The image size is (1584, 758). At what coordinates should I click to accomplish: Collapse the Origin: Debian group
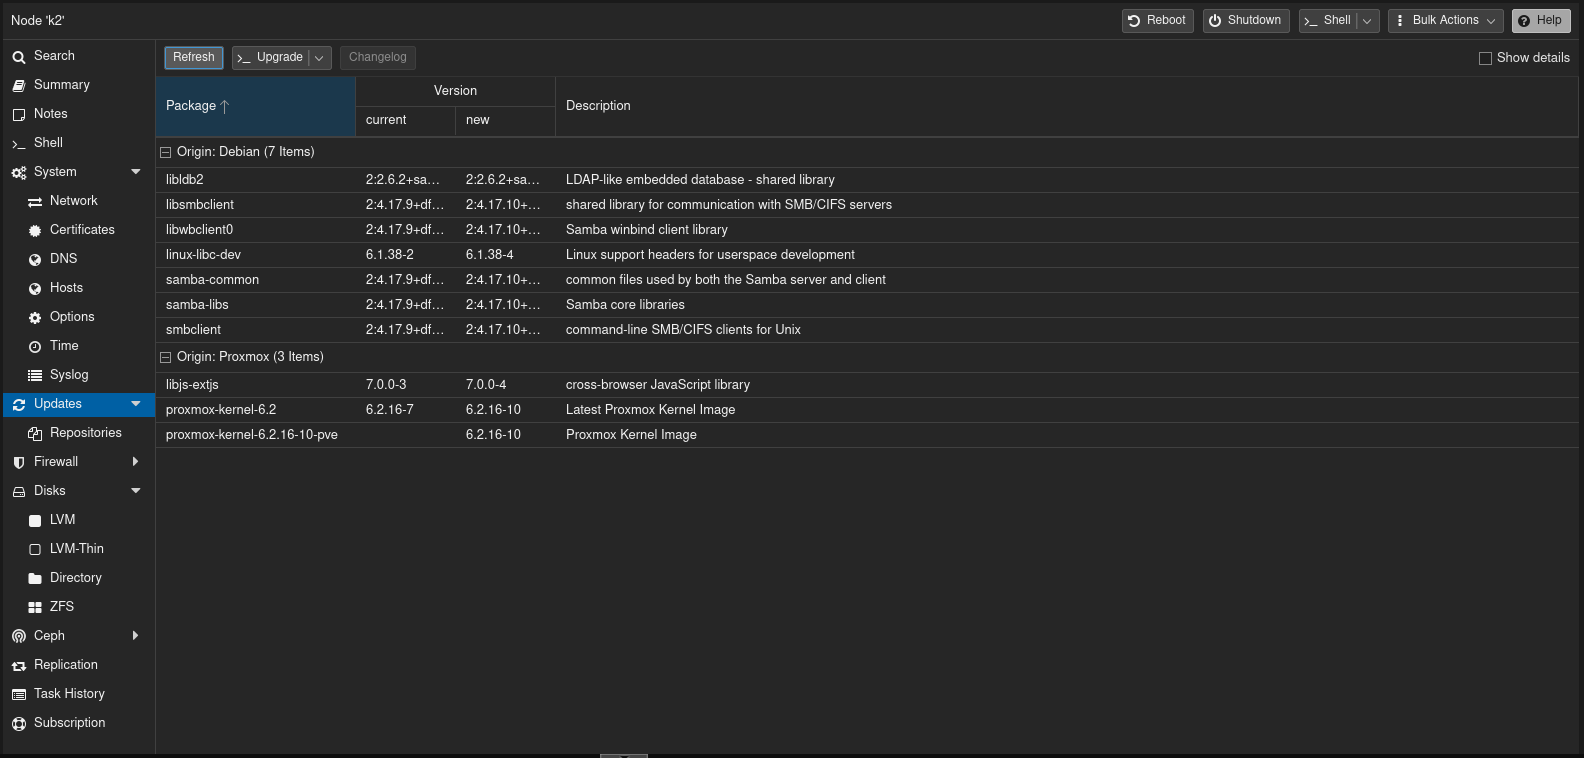pos(166,153)
